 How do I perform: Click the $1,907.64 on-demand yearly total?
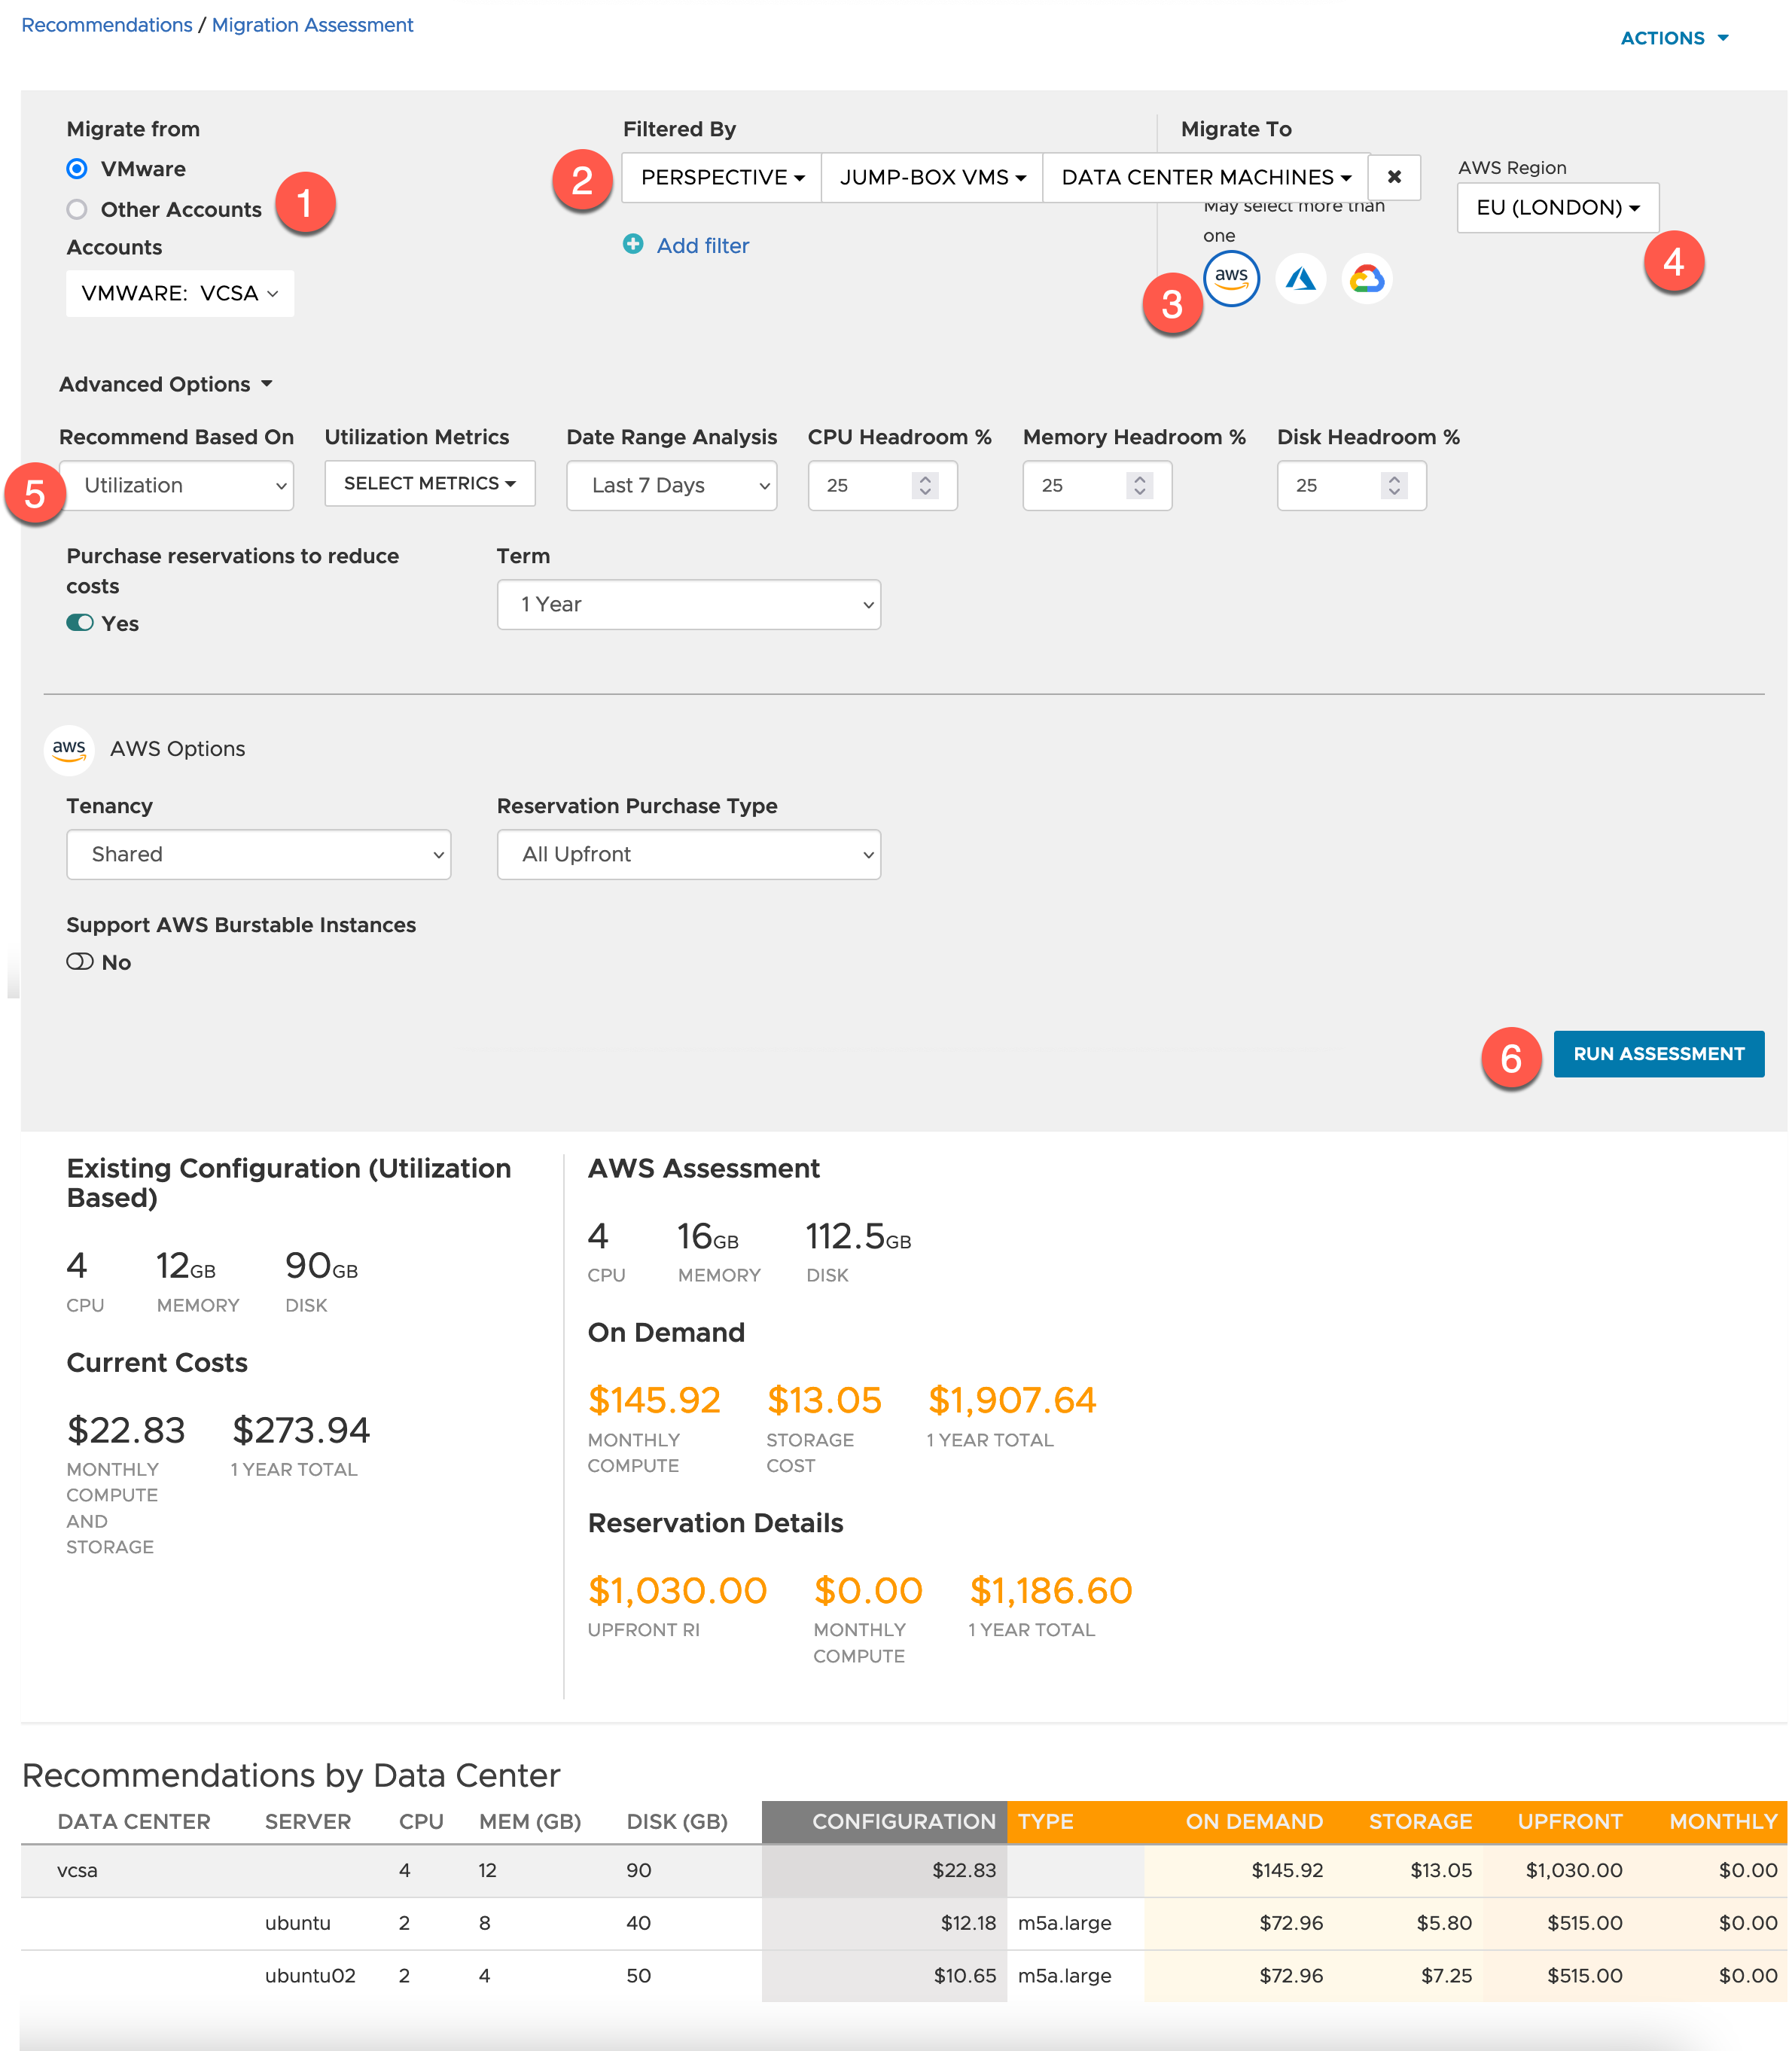coord(1011,1400)
